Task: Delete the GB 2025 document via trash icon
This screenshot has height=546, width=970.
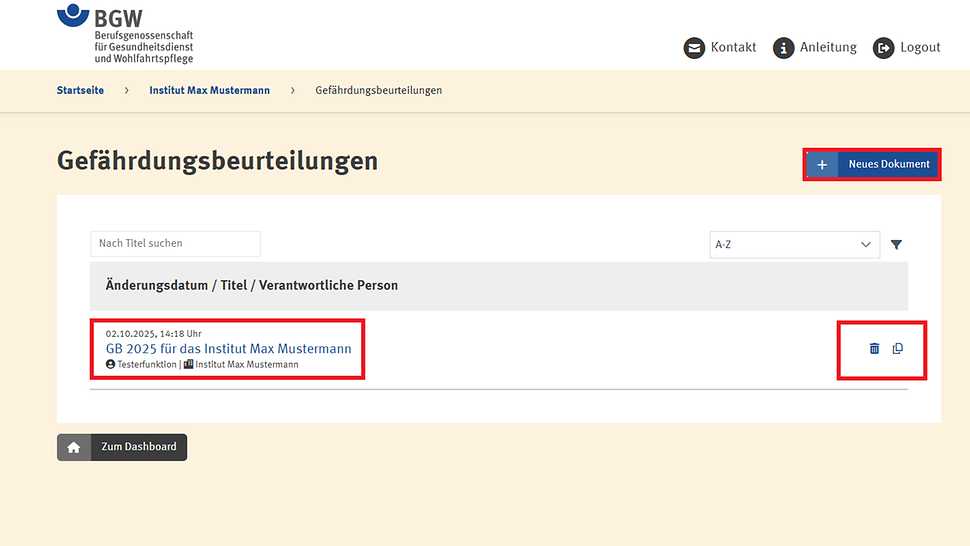Action: click(874, 348)
